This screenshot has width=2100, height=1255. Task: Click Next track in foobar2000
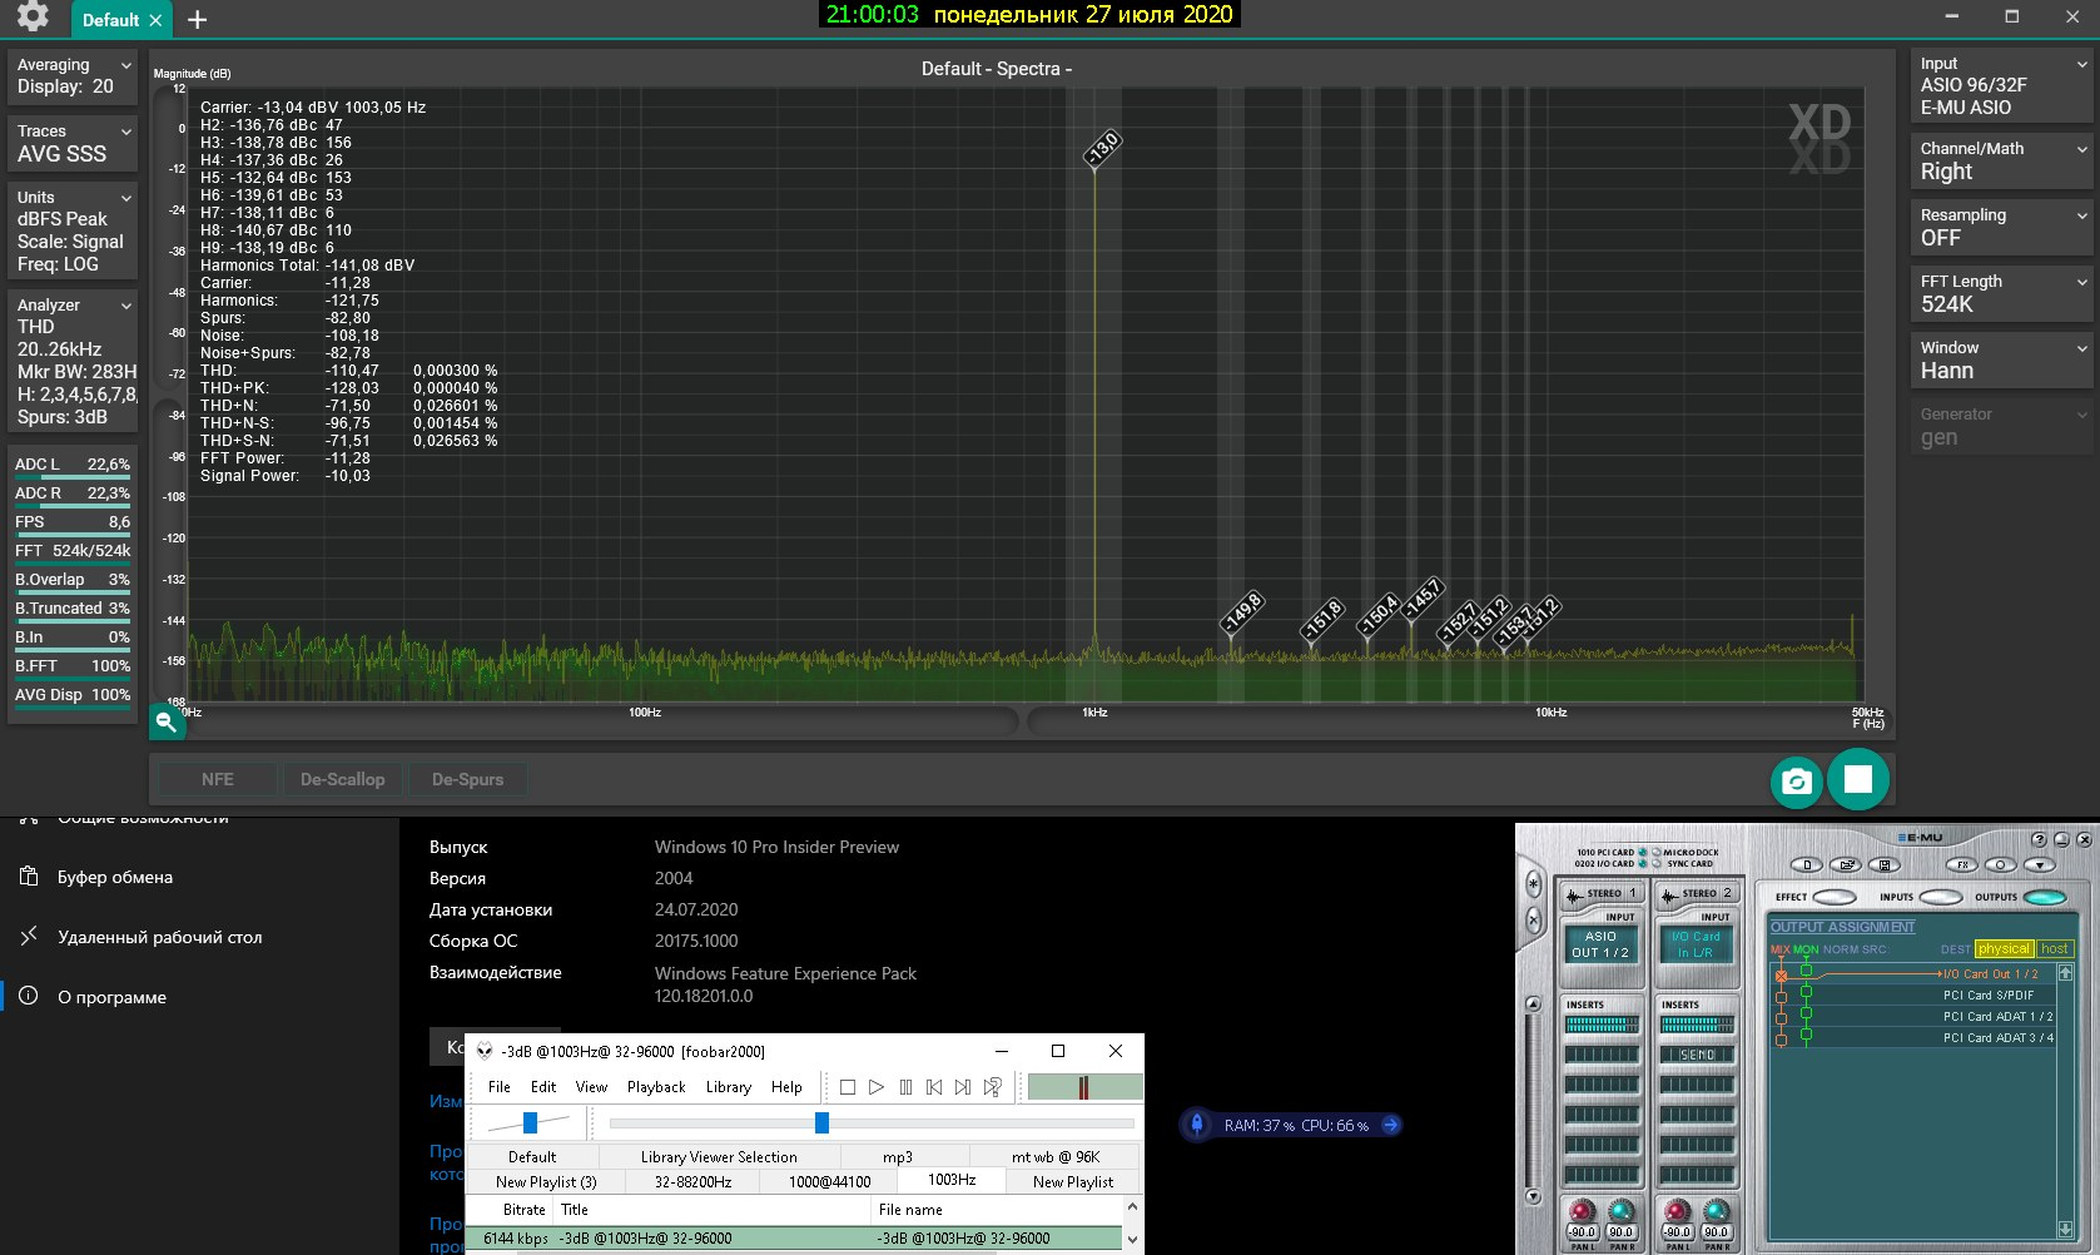[962, 1087]
